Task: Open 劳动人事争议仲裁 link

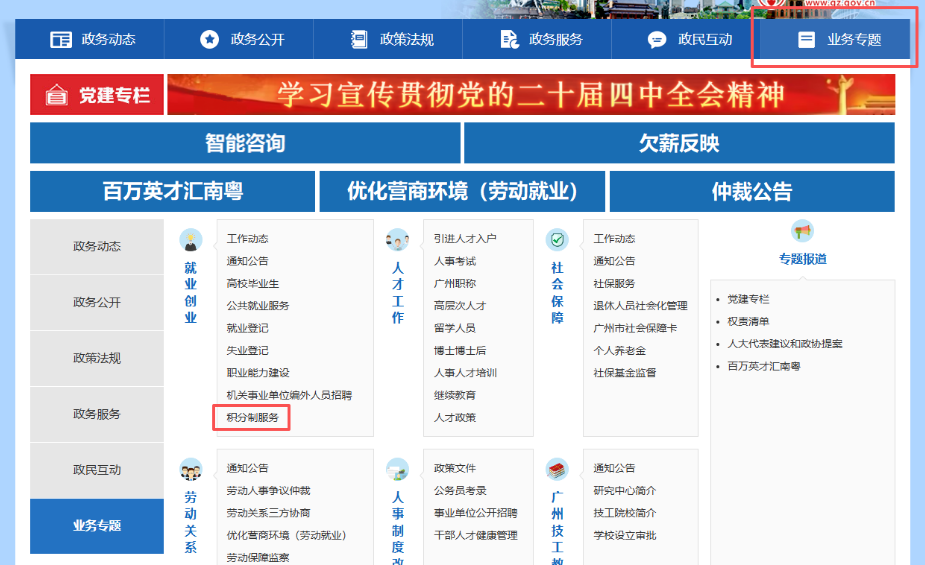Action: 268,491
